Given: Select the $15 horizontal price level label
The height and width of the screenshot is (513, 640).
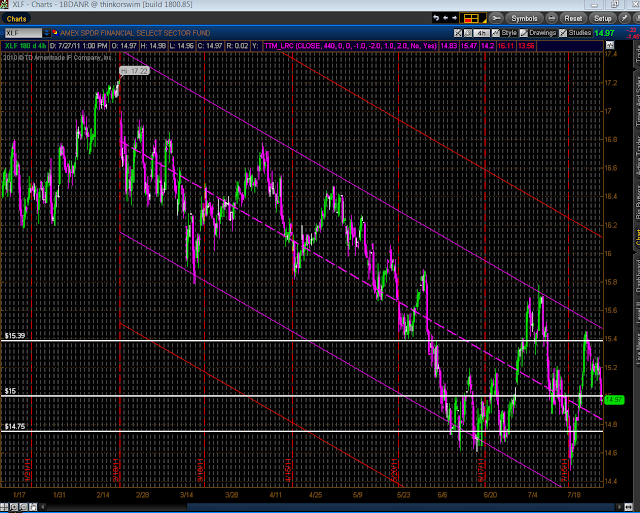Looking at the screenshot, I should tap(10, 391).
